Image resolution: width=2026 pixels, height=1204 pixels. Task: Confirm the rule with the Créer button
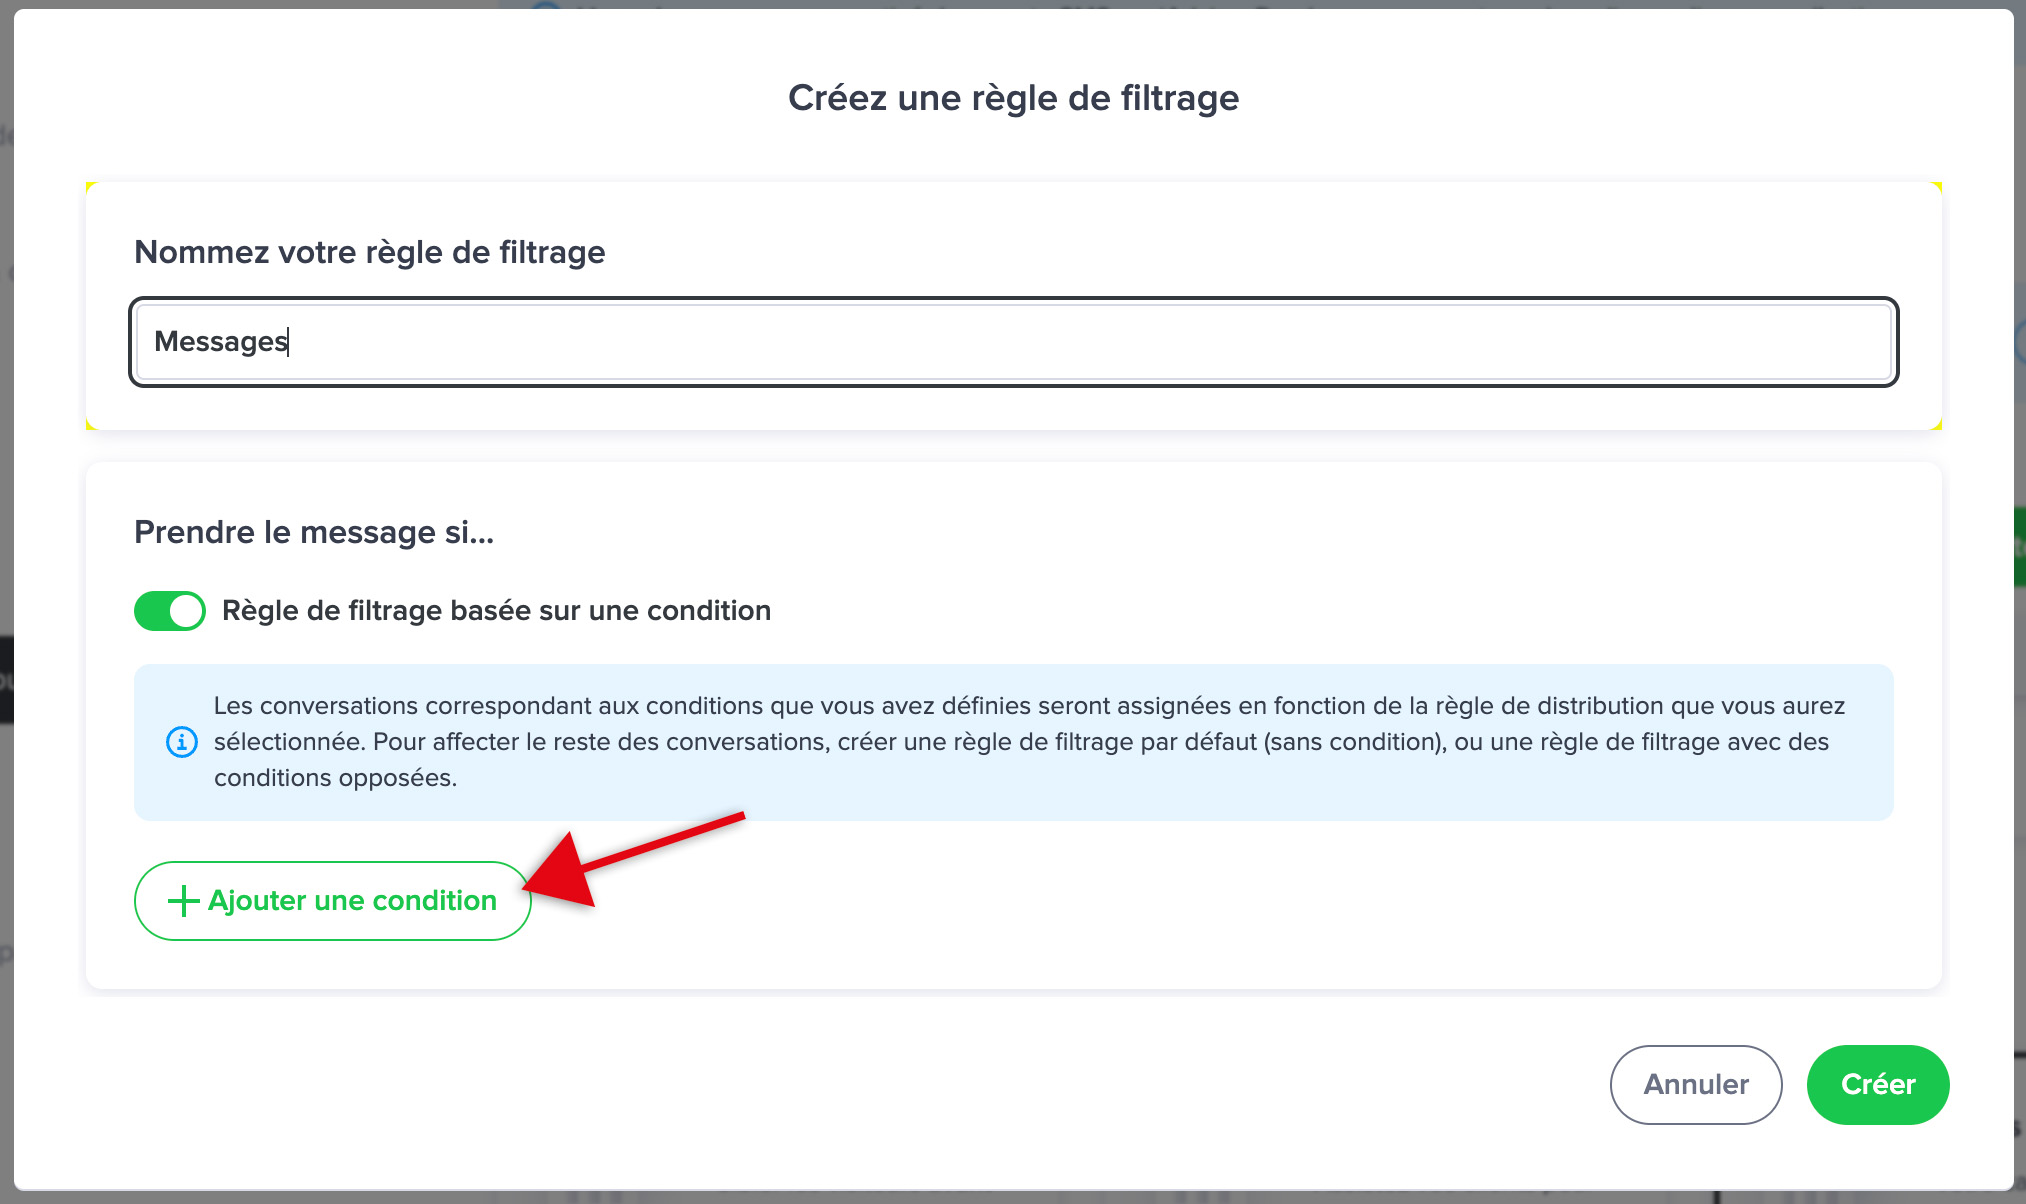pos(1878,1085)
